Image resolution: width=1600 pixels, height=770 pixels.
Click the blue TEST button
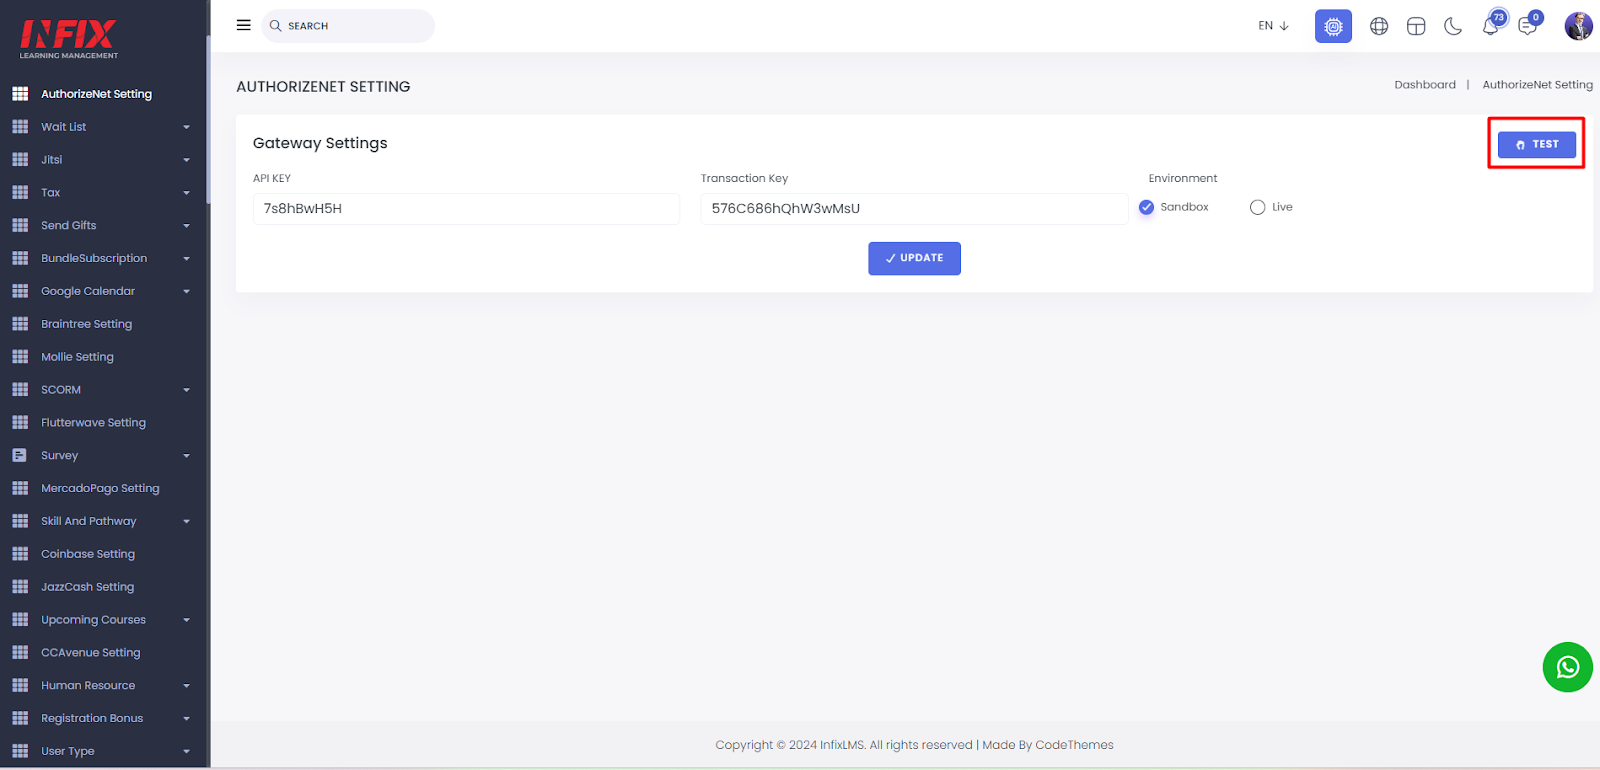coord(1536,144)
